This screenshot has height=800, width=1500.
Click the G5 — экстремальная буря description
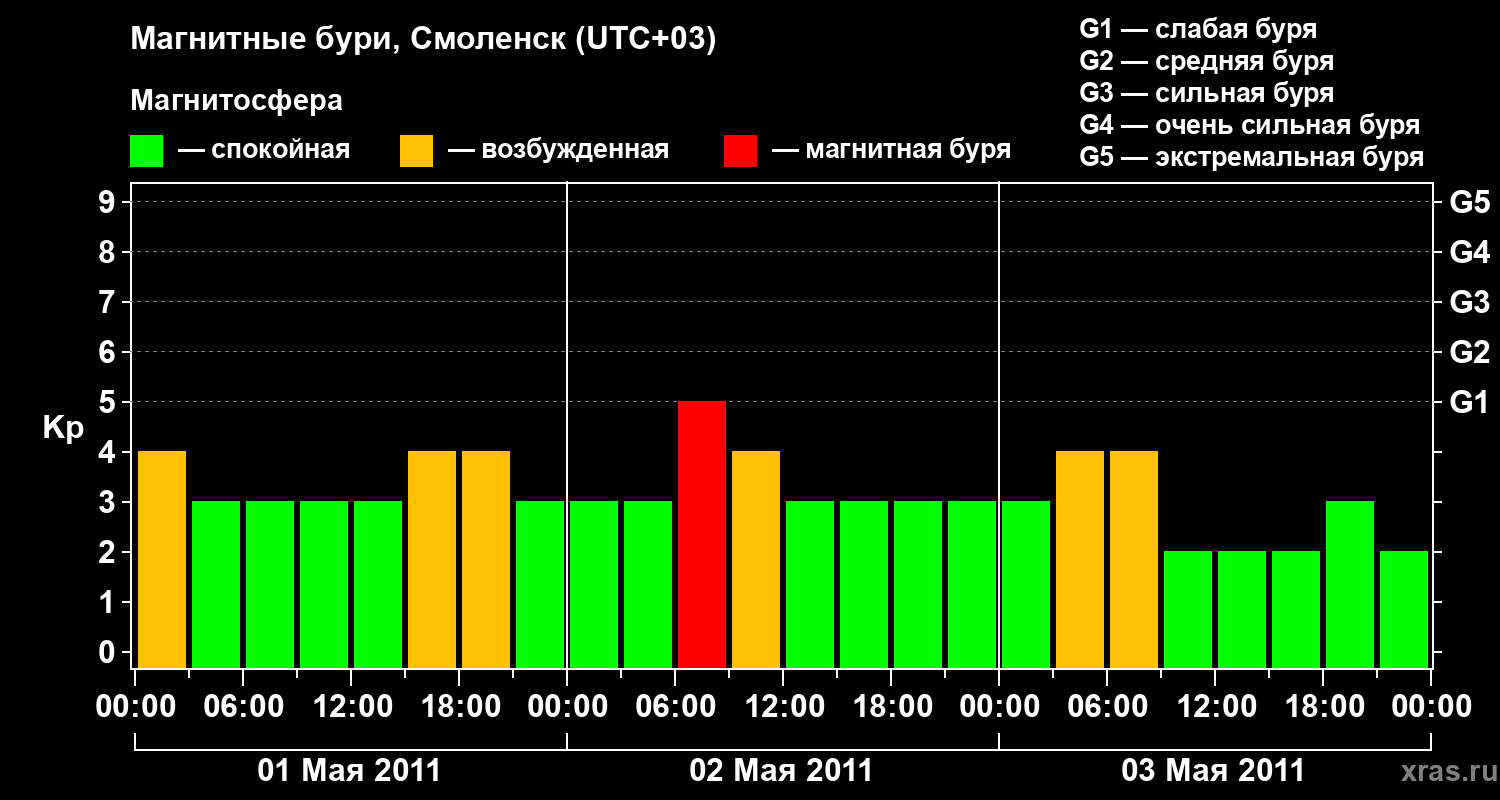(x=1252, y=157)
